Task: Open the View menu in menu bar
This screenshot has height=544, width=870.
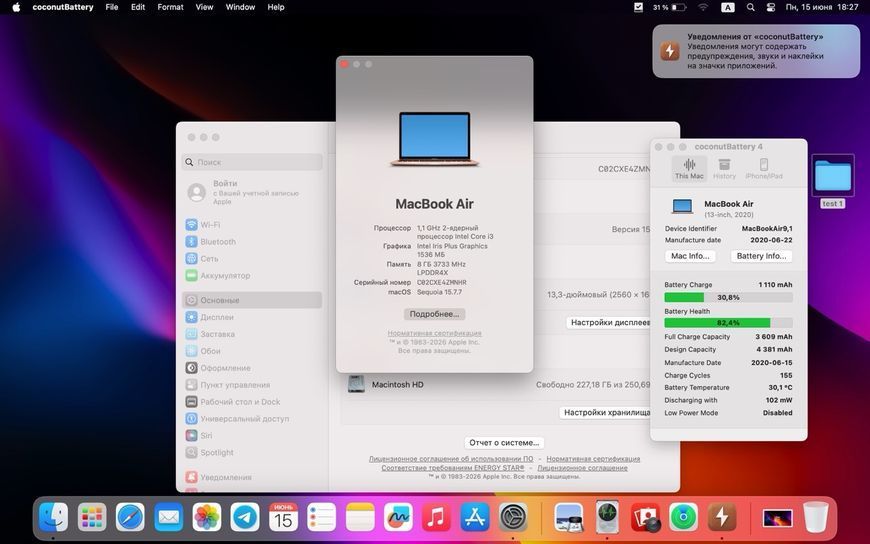Action: click(204, 7)
